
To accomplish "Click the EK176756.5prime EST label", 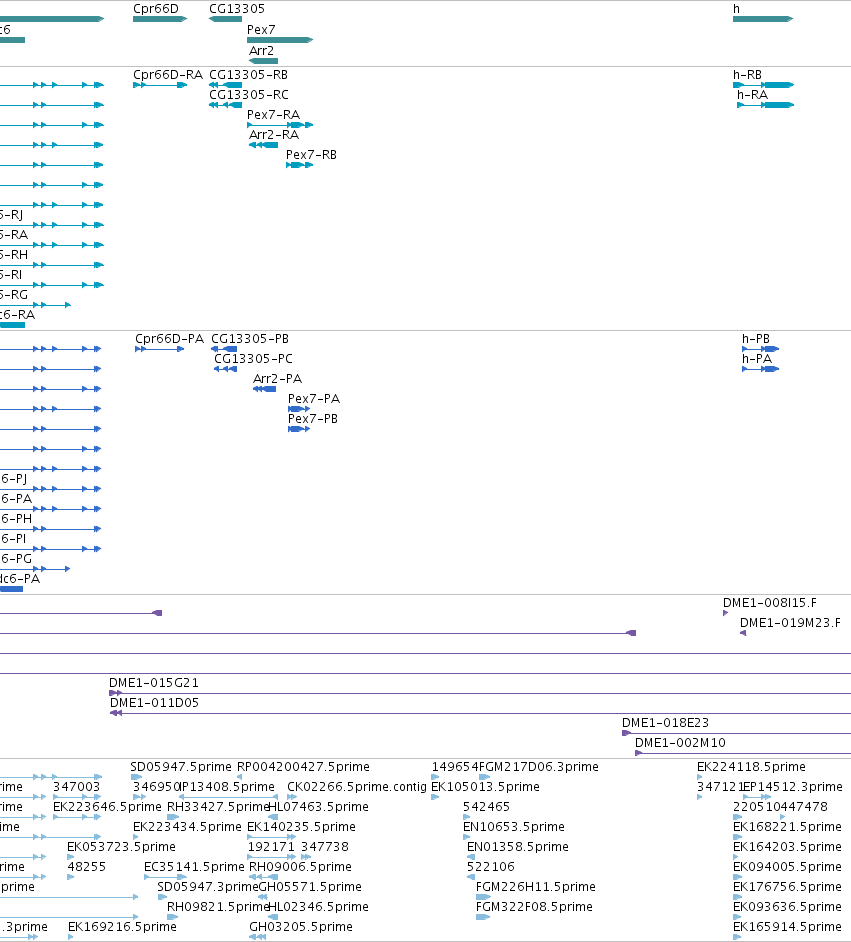I will click(787, 886).
